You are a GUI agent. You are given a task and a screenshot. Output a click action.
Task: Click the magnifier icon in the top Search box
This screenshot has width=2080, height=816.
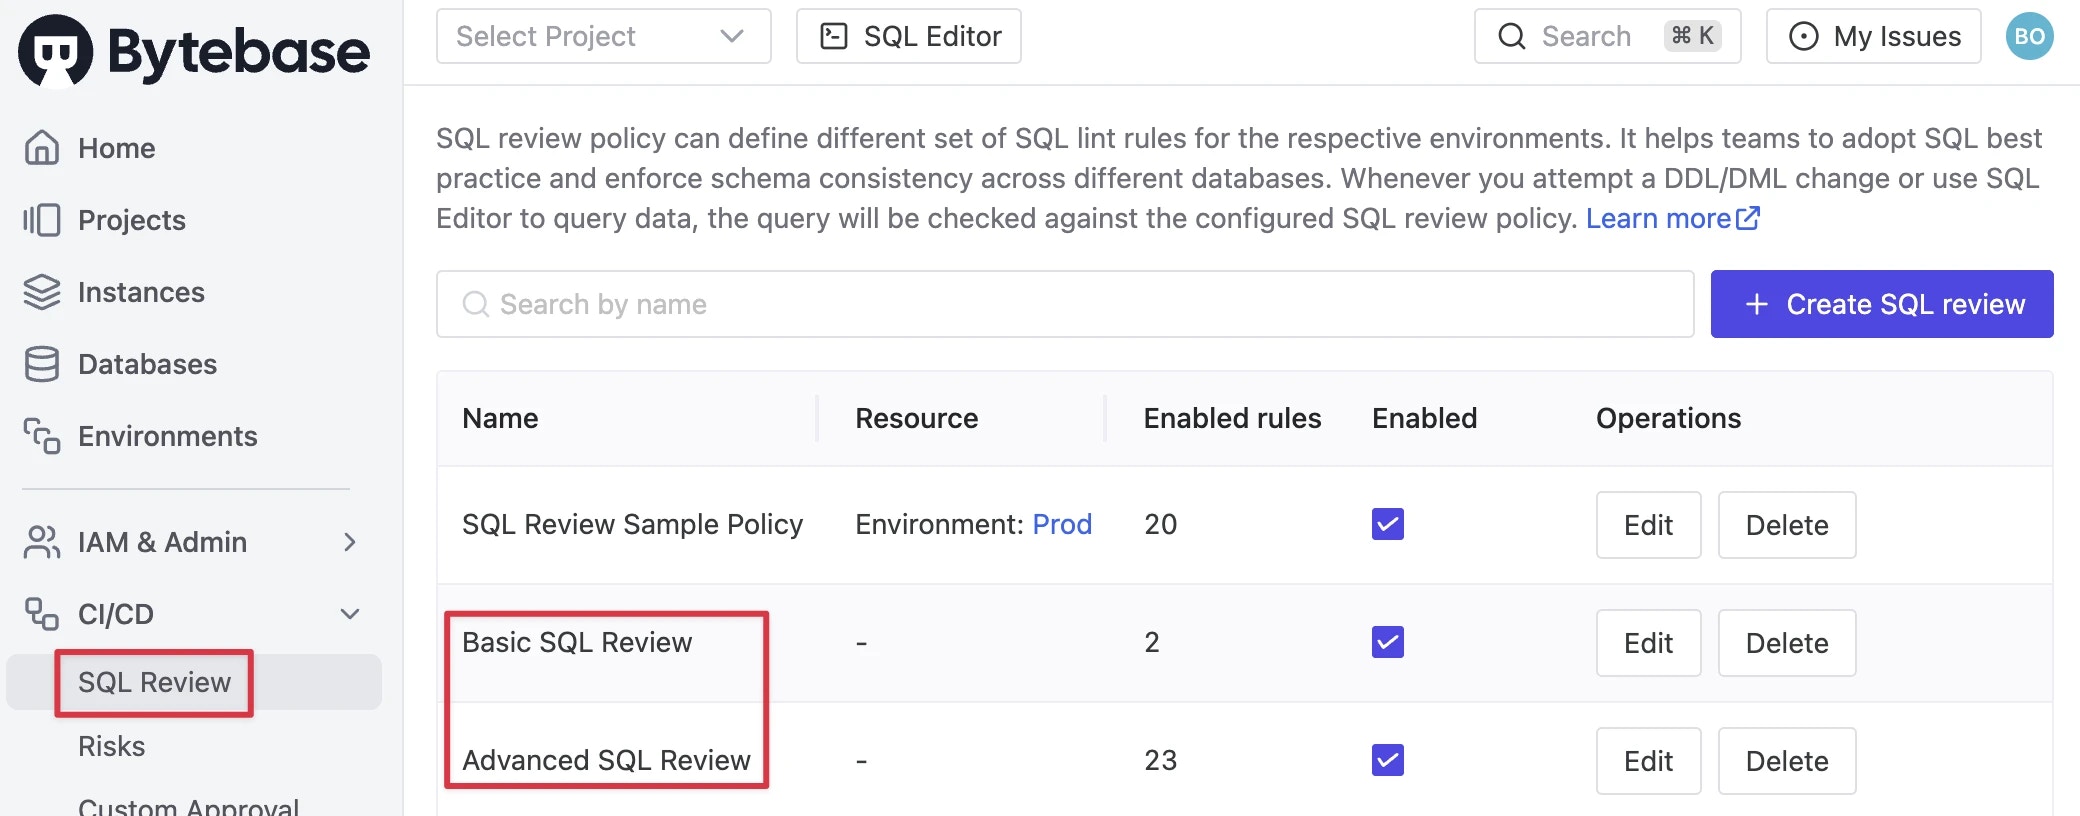point(1512,36)
